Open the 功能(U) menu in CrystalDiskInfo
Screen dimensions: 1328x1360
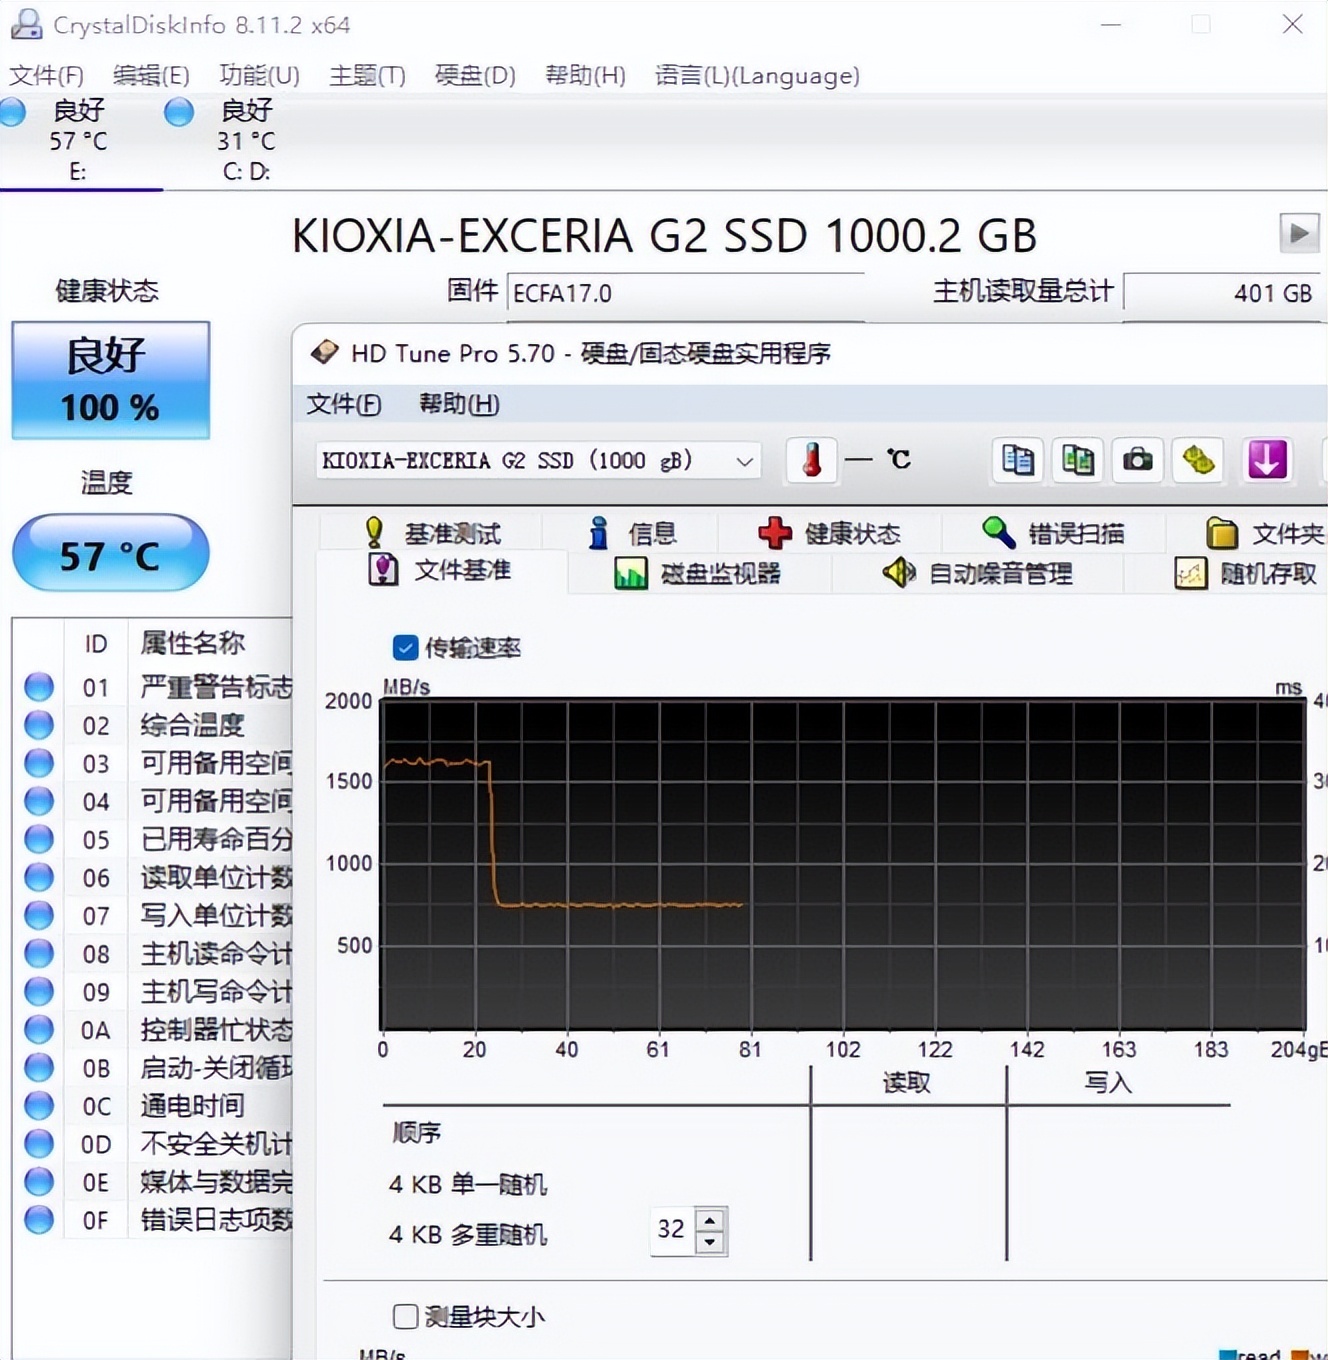point(258,75)
